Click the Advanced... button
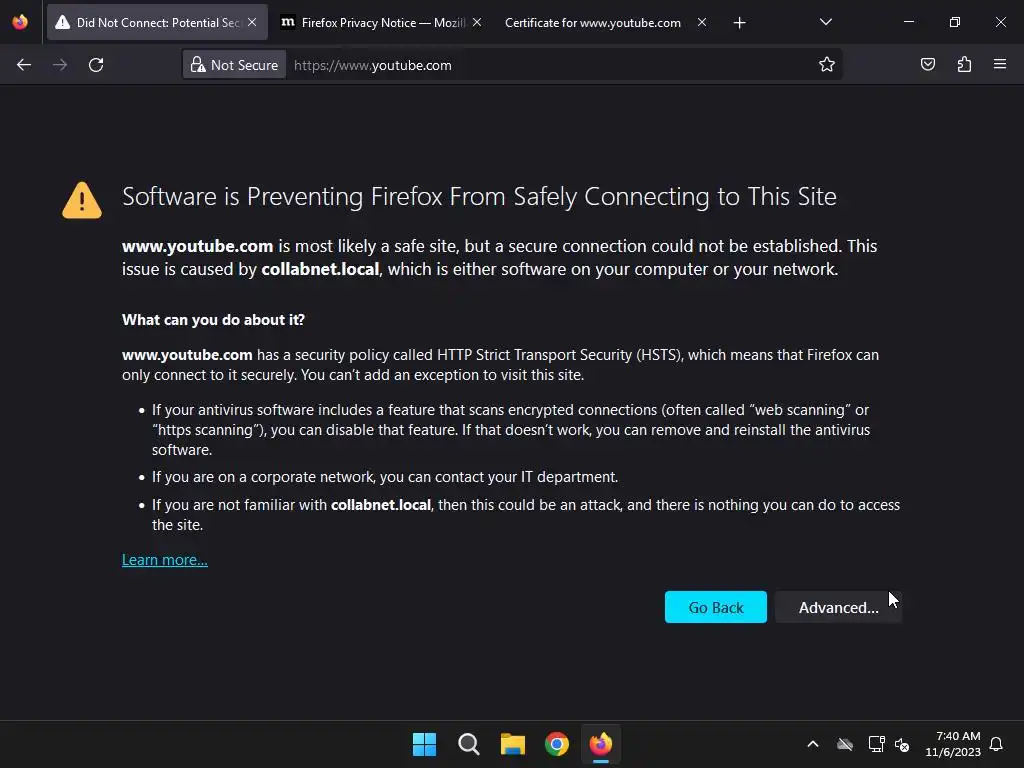The height and width of the screenshot is (768, 1024). [839, 607]
